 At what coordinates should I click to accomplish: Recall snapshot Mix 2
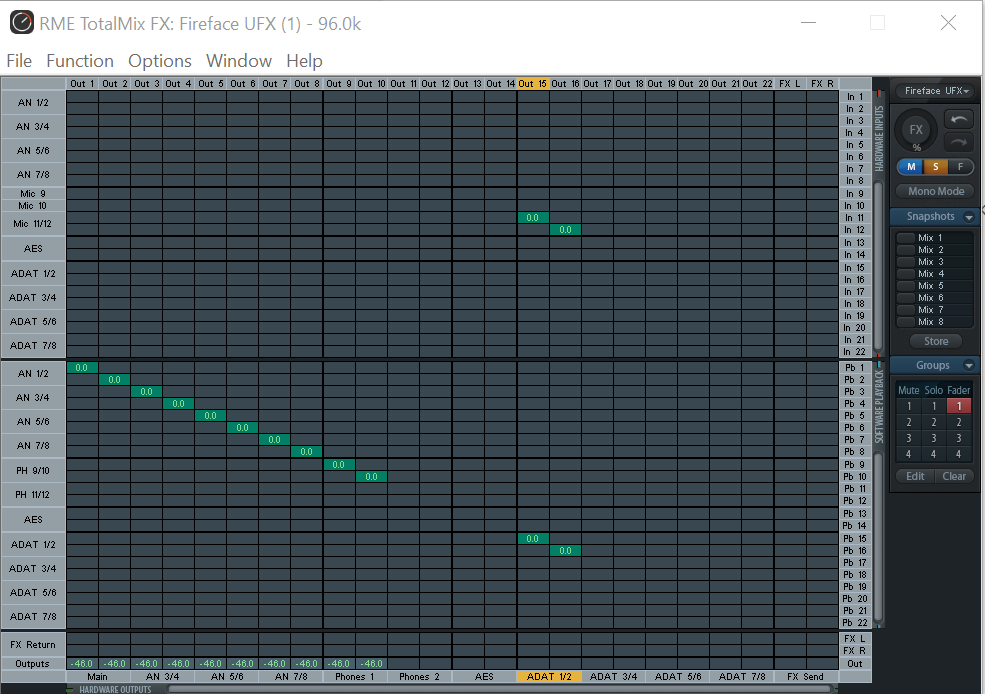tap(934, 249)
